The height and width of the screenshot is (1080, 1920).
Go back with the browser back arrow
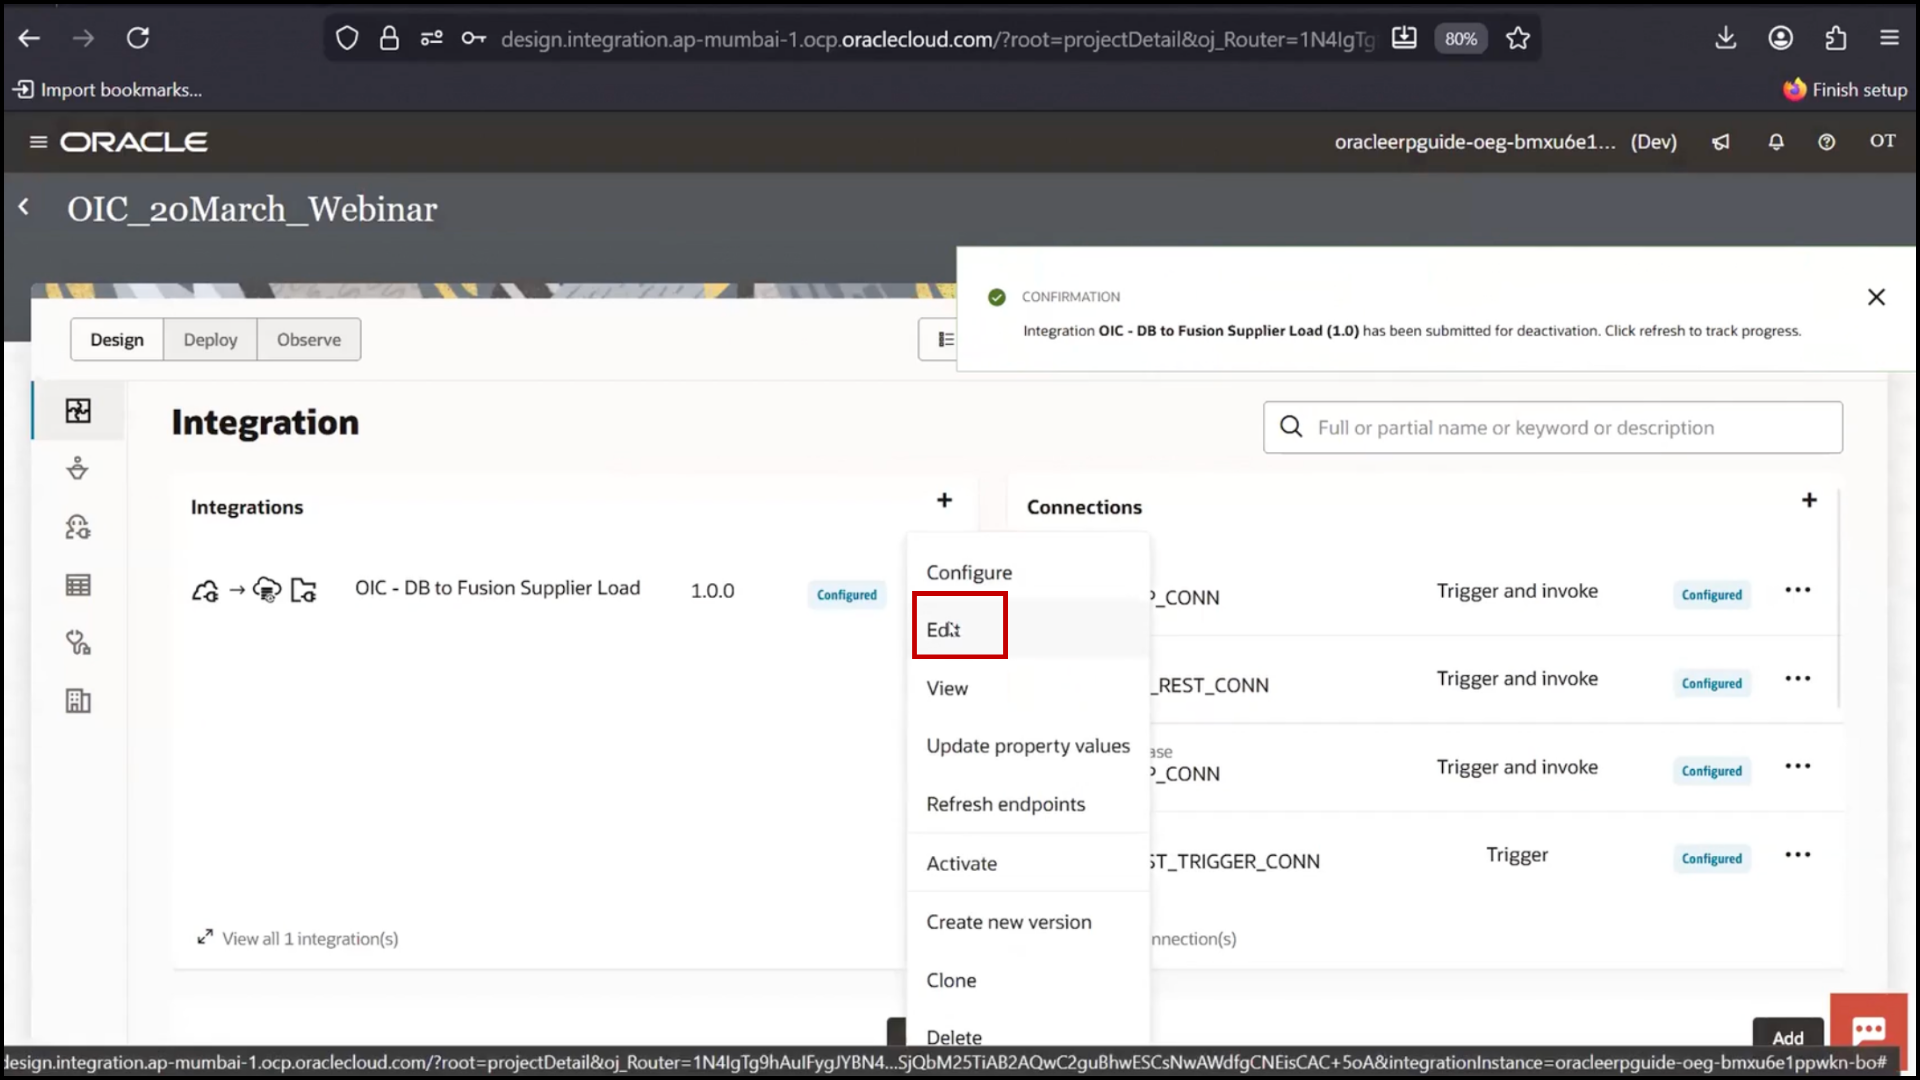[29, 38]
